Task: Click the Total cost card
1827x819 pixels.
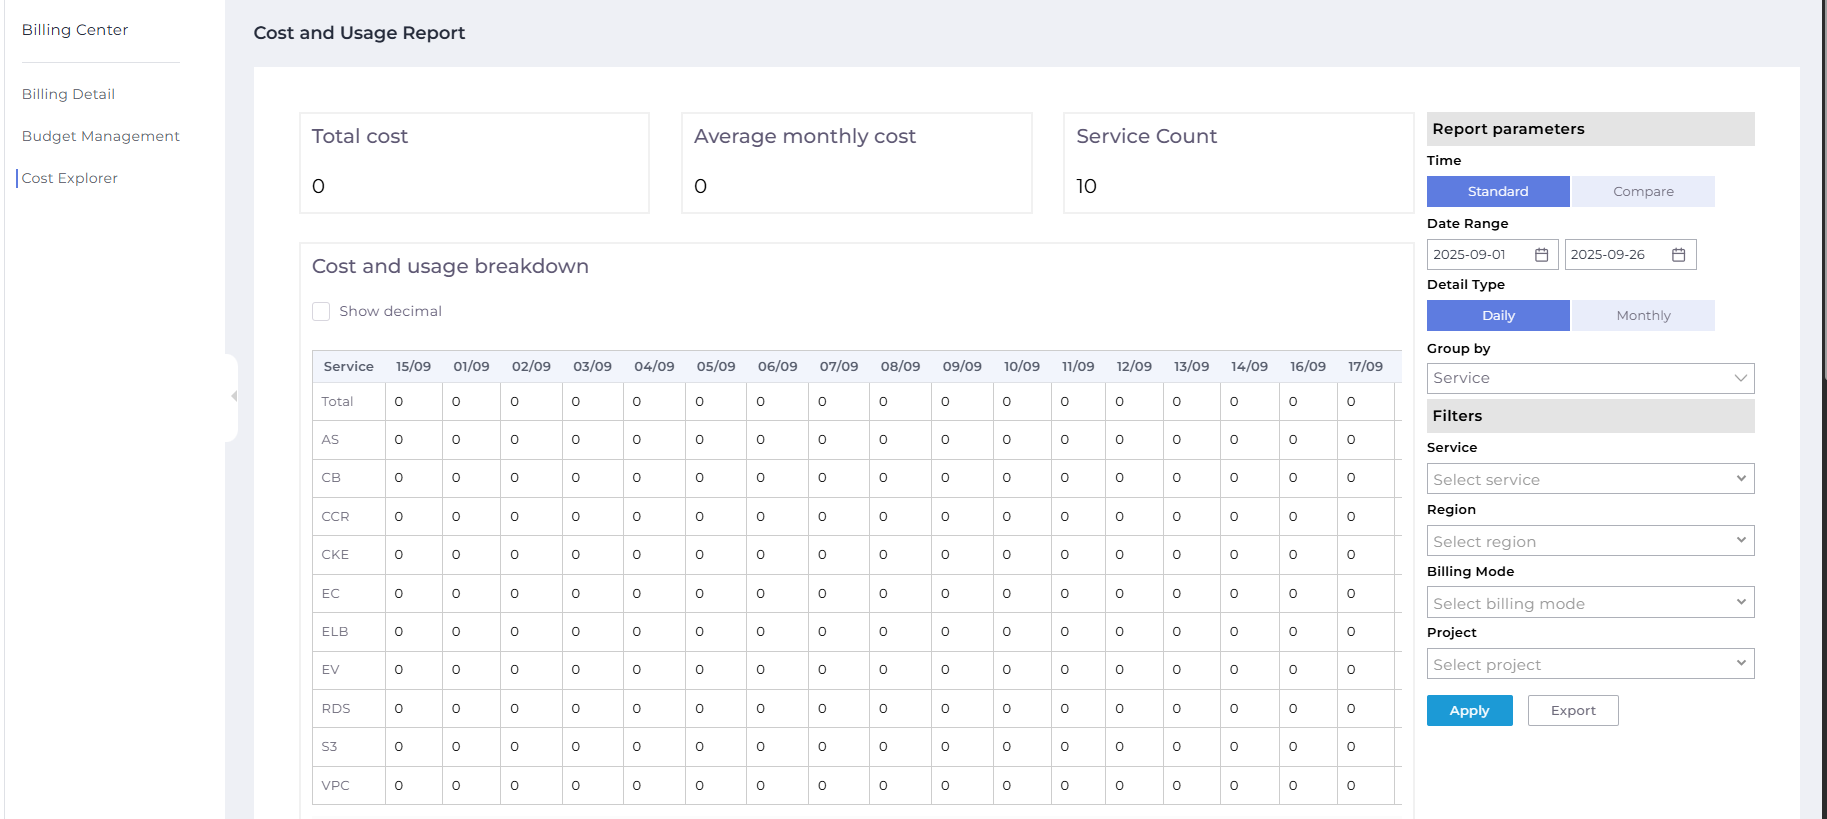Action: [x=474, y=163]
